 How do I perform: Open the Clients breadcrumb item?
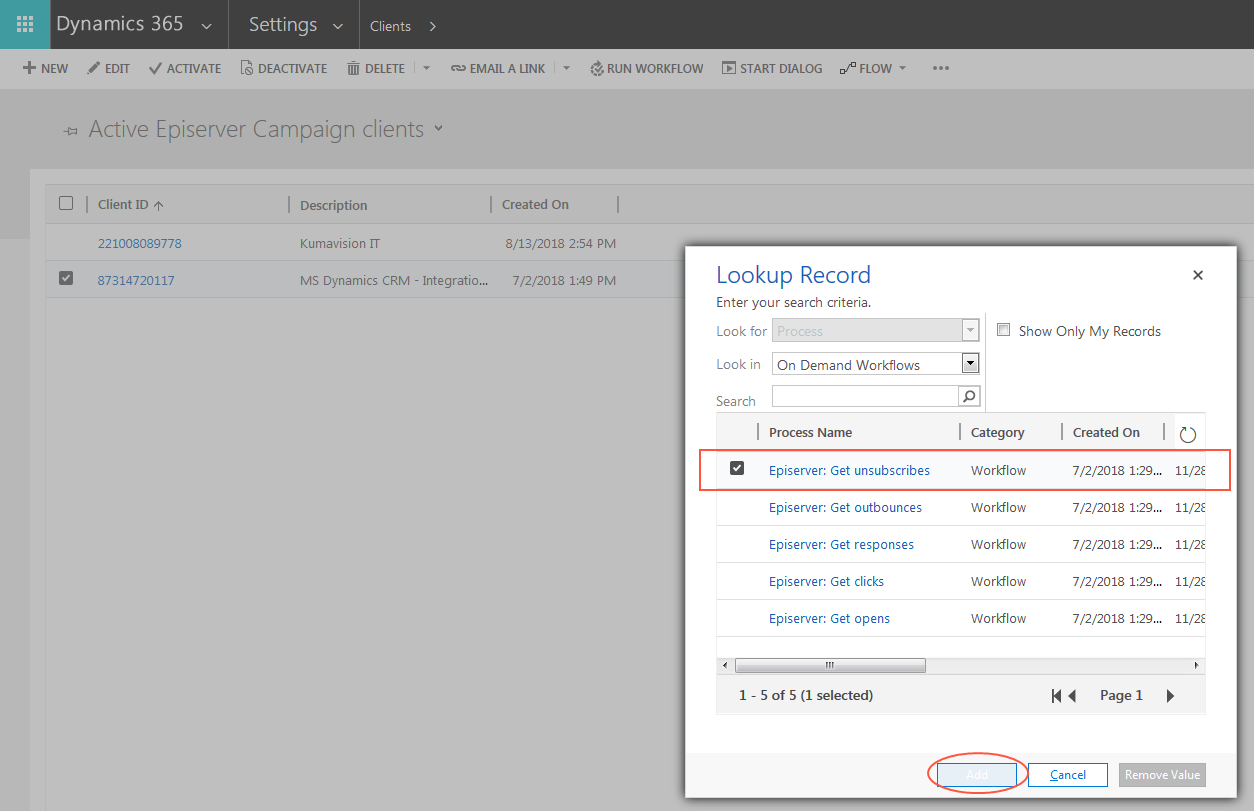[x=390, y=26]
